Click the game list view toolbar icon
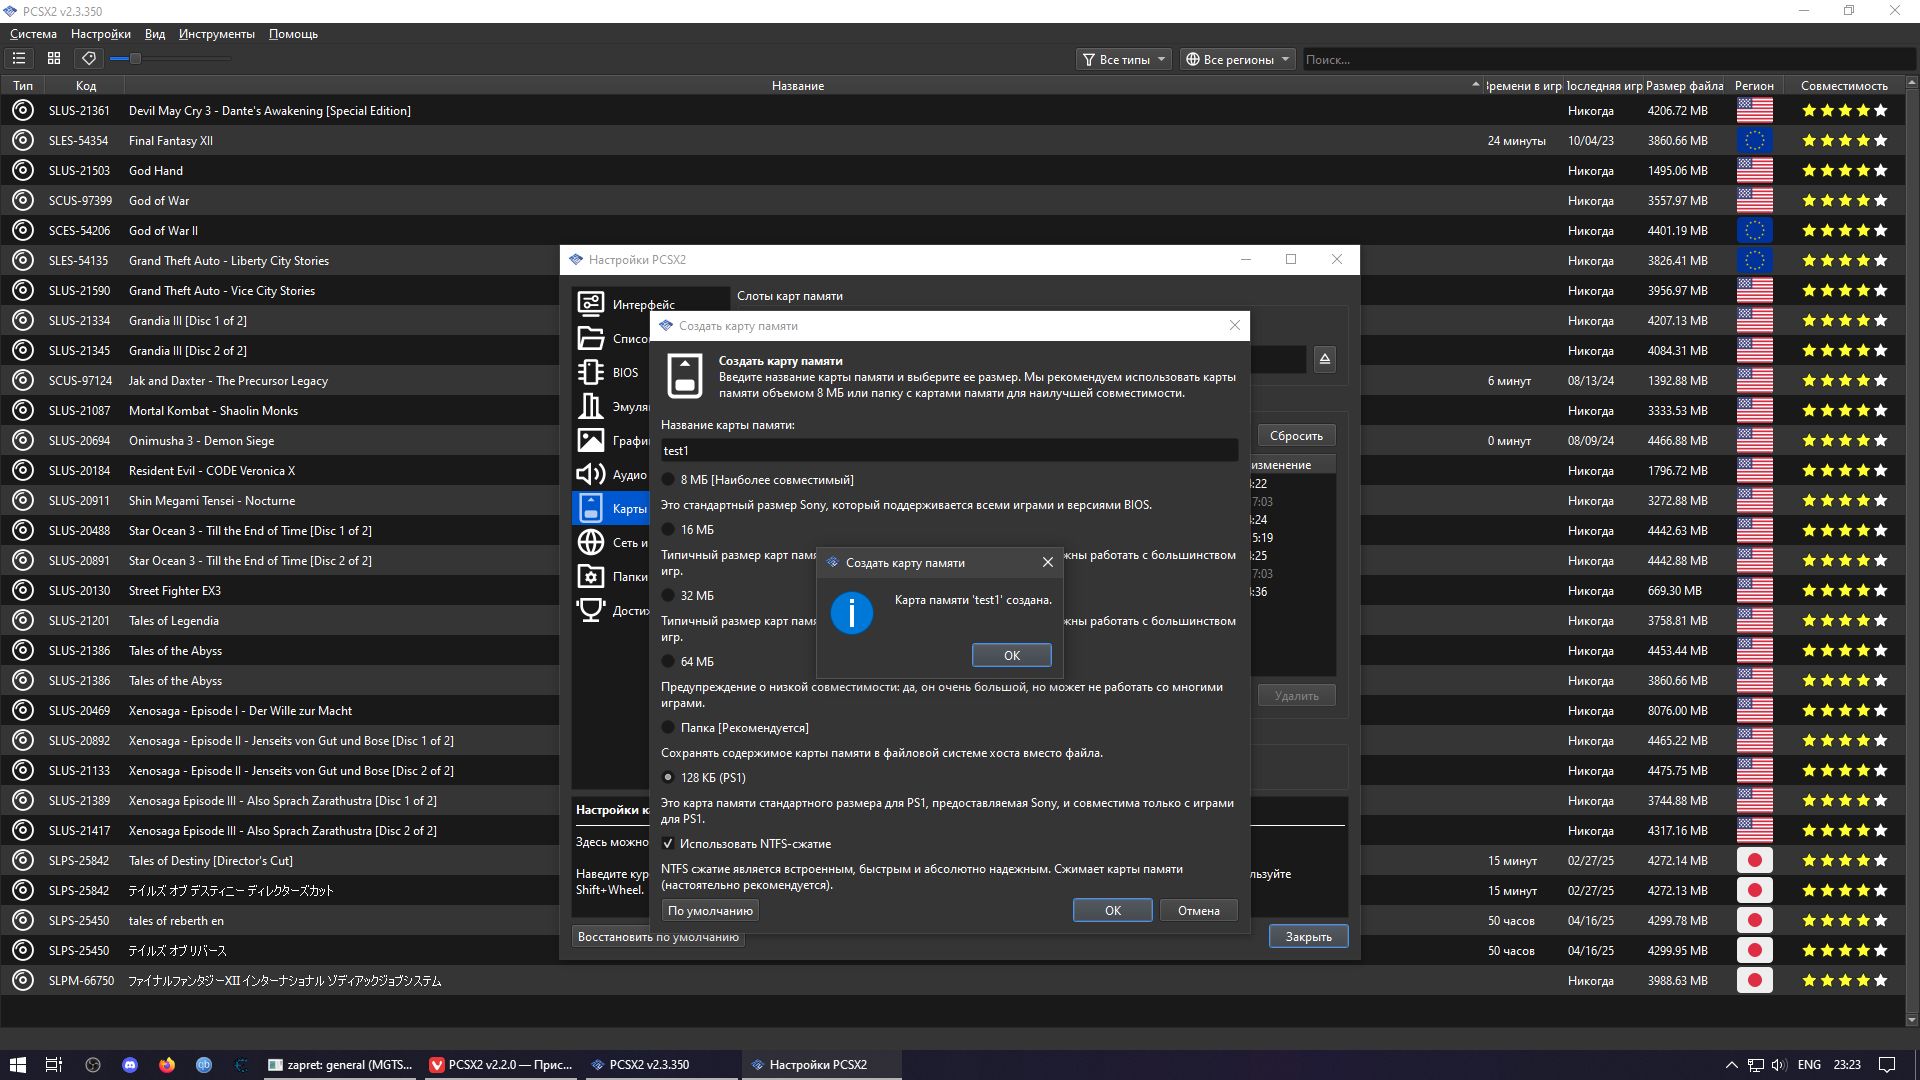The image size is (1920, 1080). (x=19, y=59)
